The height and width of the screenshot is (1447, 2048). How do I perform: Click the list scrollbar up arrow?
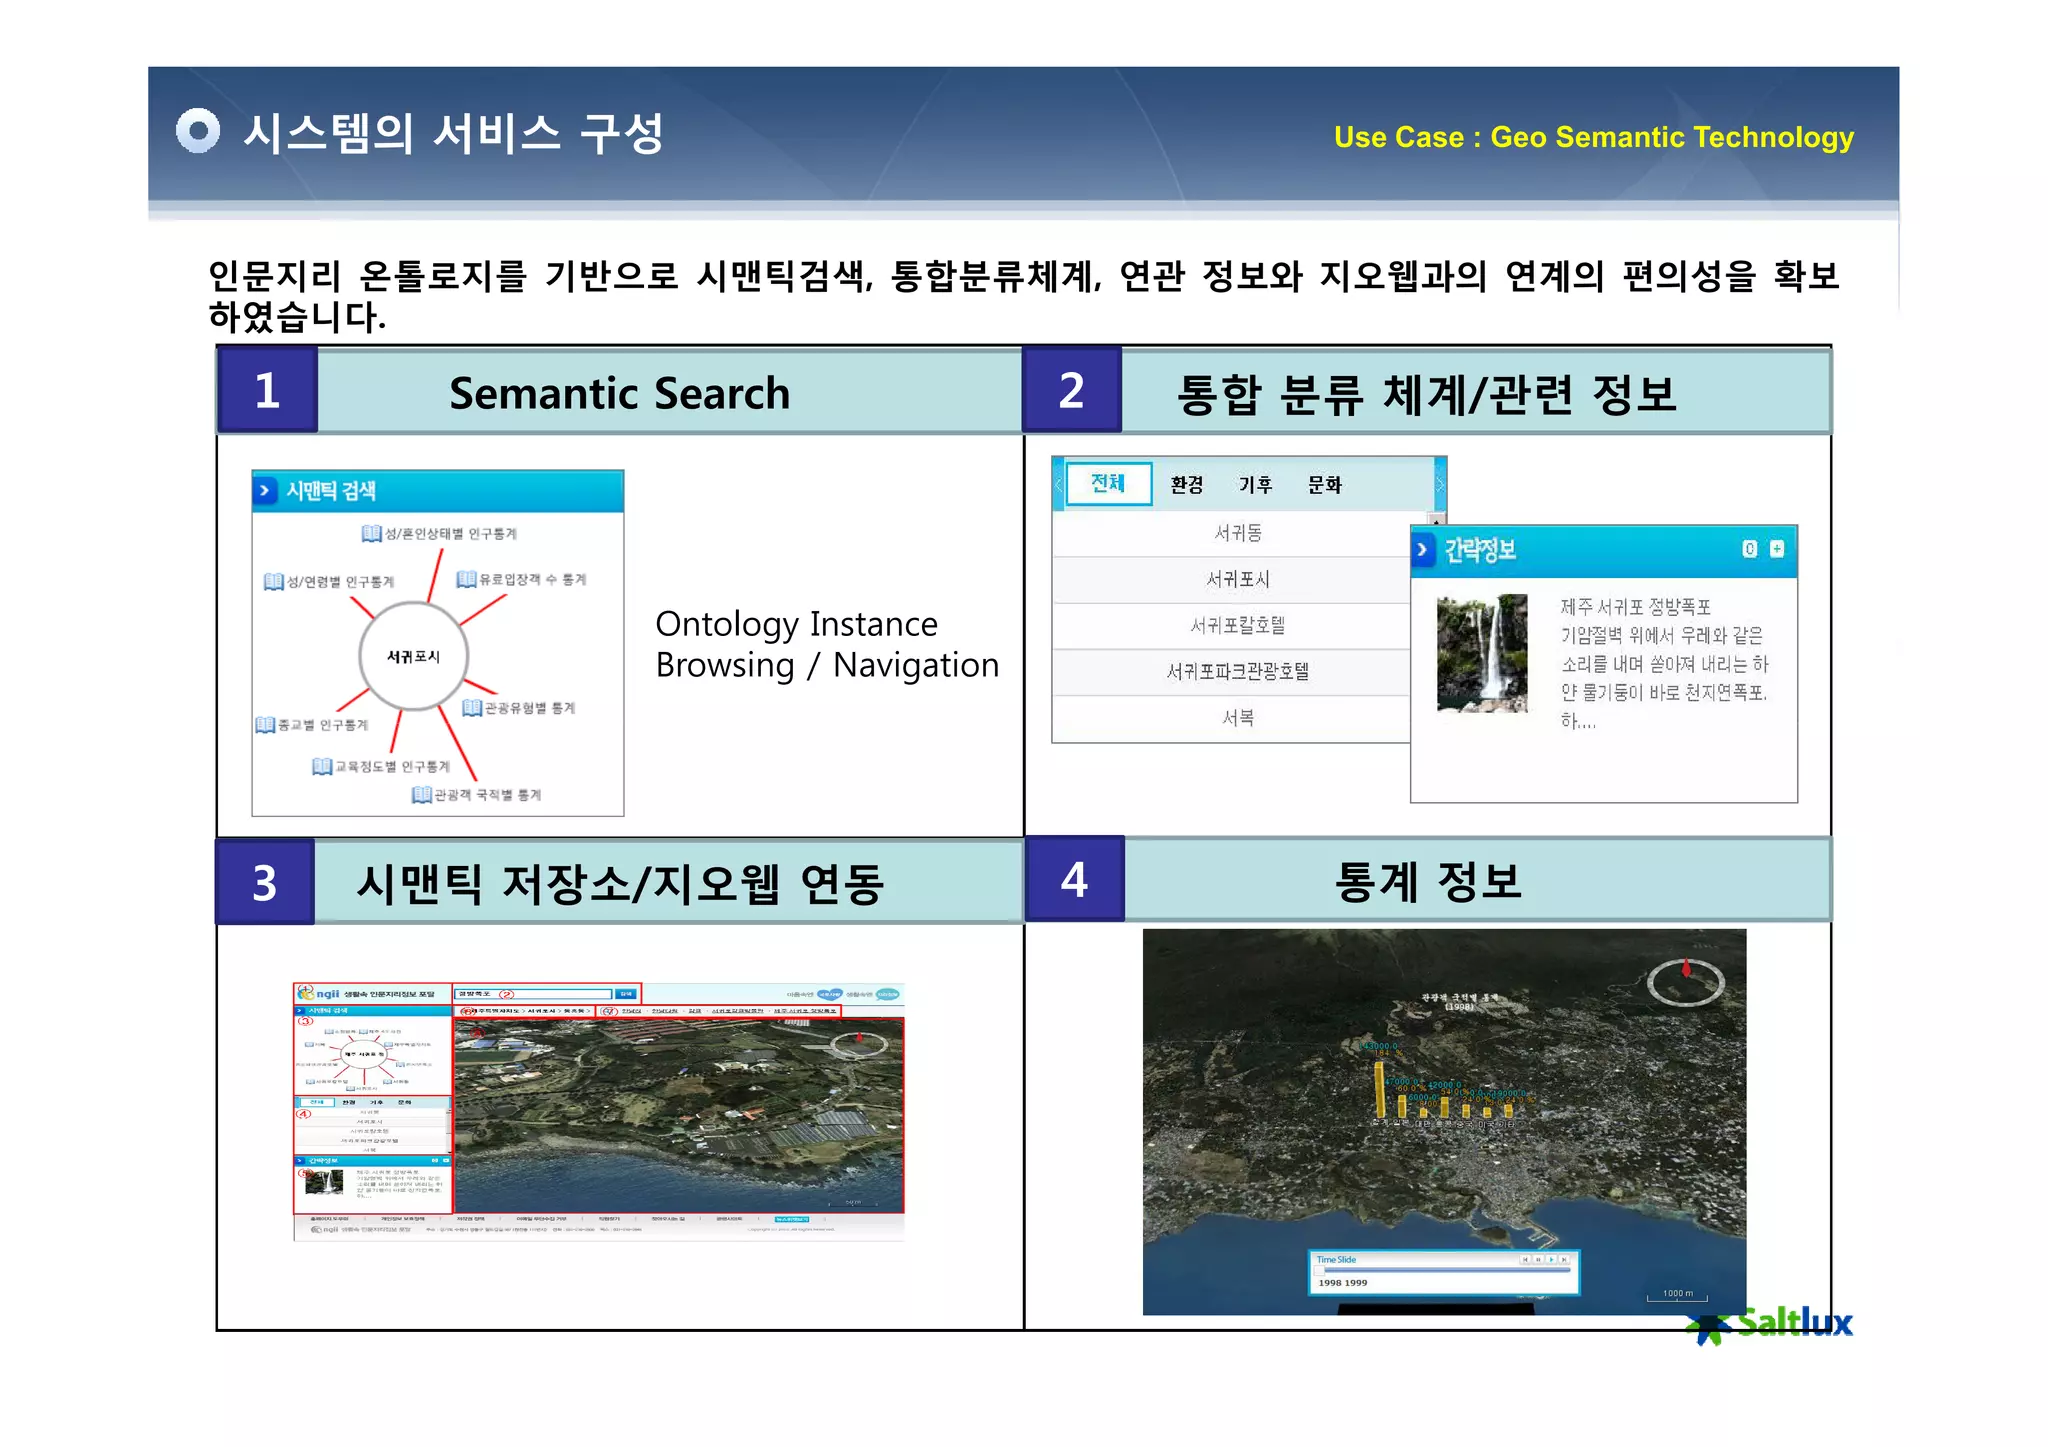[x=1437, y=520]
